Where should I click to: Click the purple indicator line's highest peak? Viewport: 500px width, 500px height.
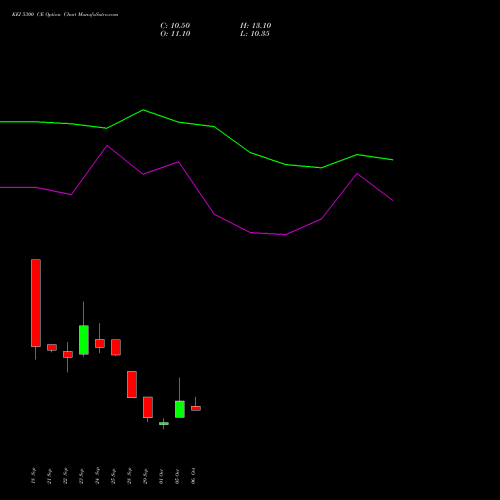pos(107,146)
